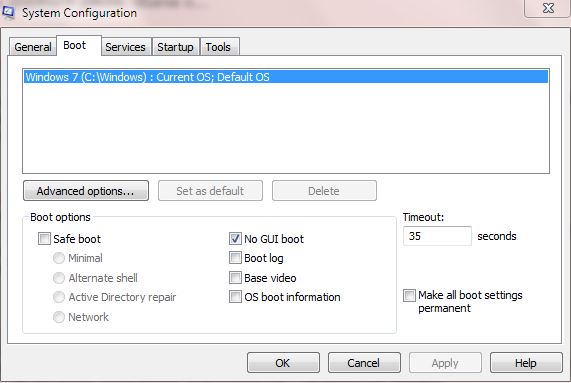571x383 pixels.
Task: Toggle Make all boot settings permanent
Action: click(409, 295)
